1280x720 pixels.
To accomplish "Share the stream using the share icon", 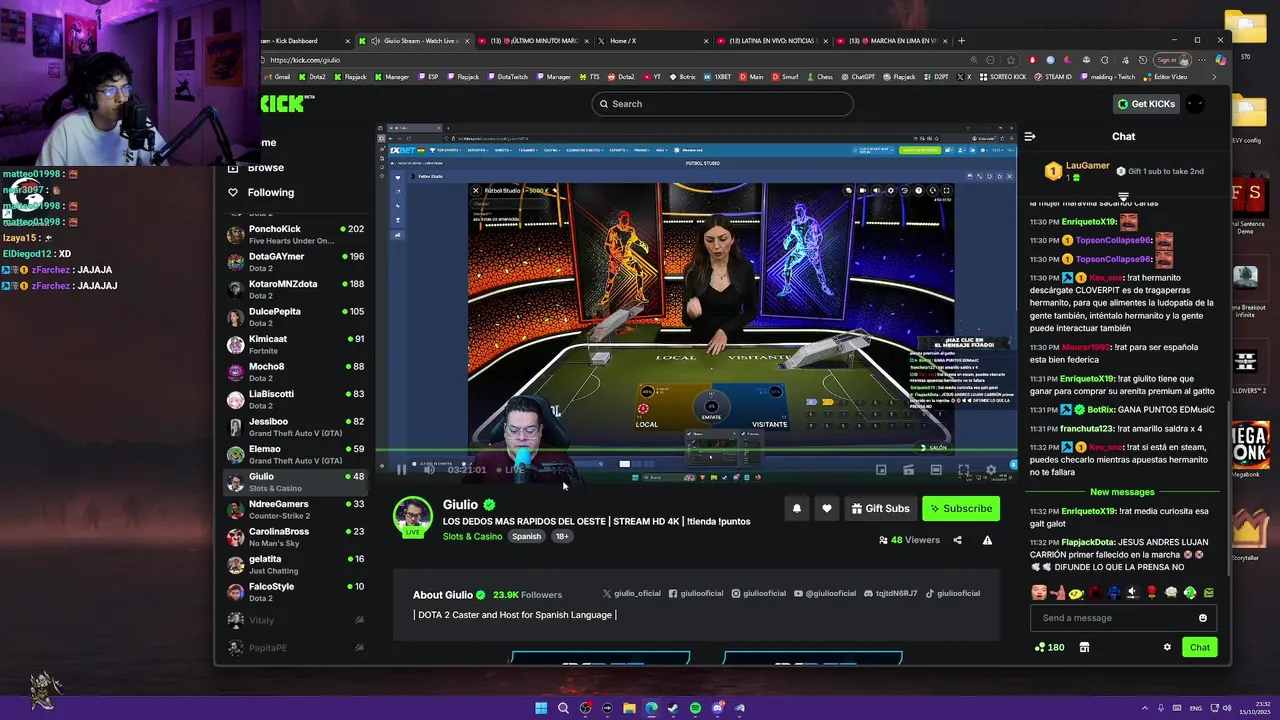I will (957, 540).
